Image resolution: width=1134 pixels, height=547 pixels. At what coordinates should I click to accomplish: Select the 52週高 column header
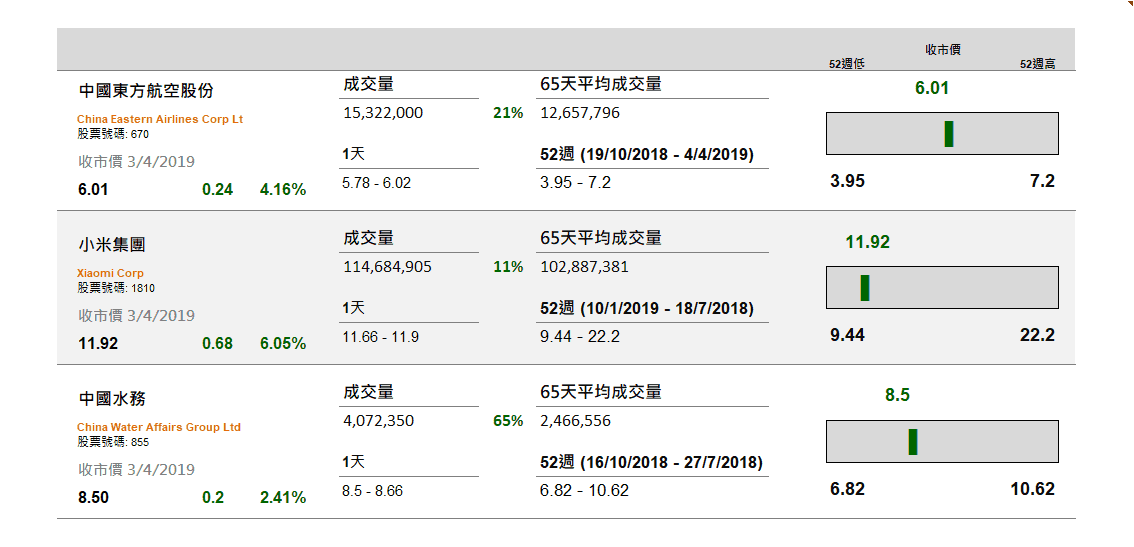(x=1037, y=64)
